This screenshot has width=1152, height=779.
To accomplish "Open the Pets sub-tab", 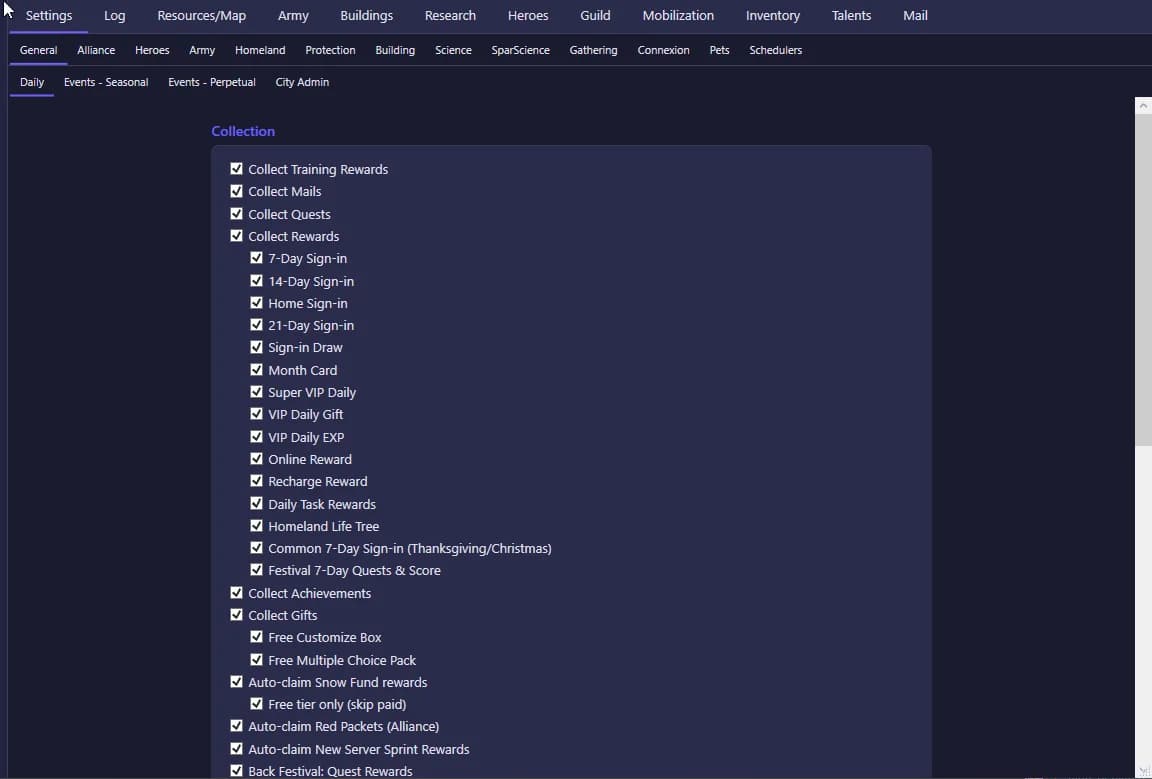I will tap(719, 50).
